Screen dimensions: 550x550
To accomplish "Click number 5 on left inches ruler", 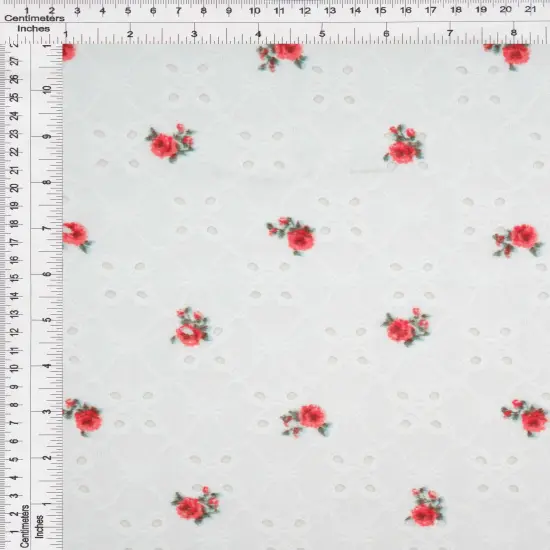I will pyautogui.click(x=47, y=320).
